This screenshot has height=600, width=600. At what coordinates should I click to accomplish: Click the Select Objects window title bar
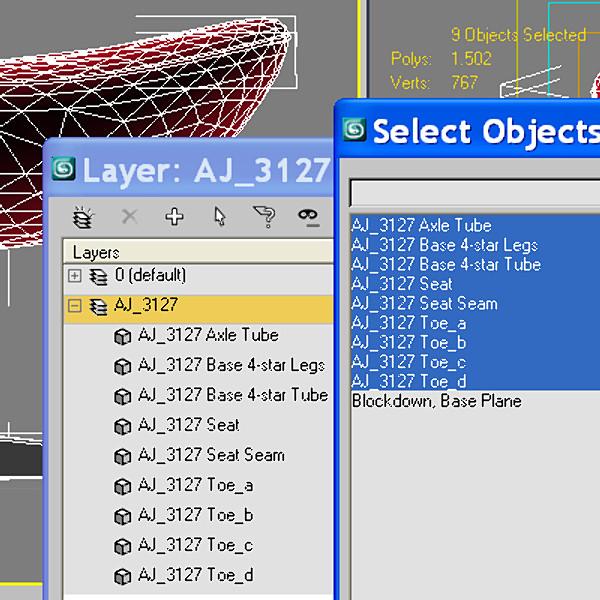(468, 130)
